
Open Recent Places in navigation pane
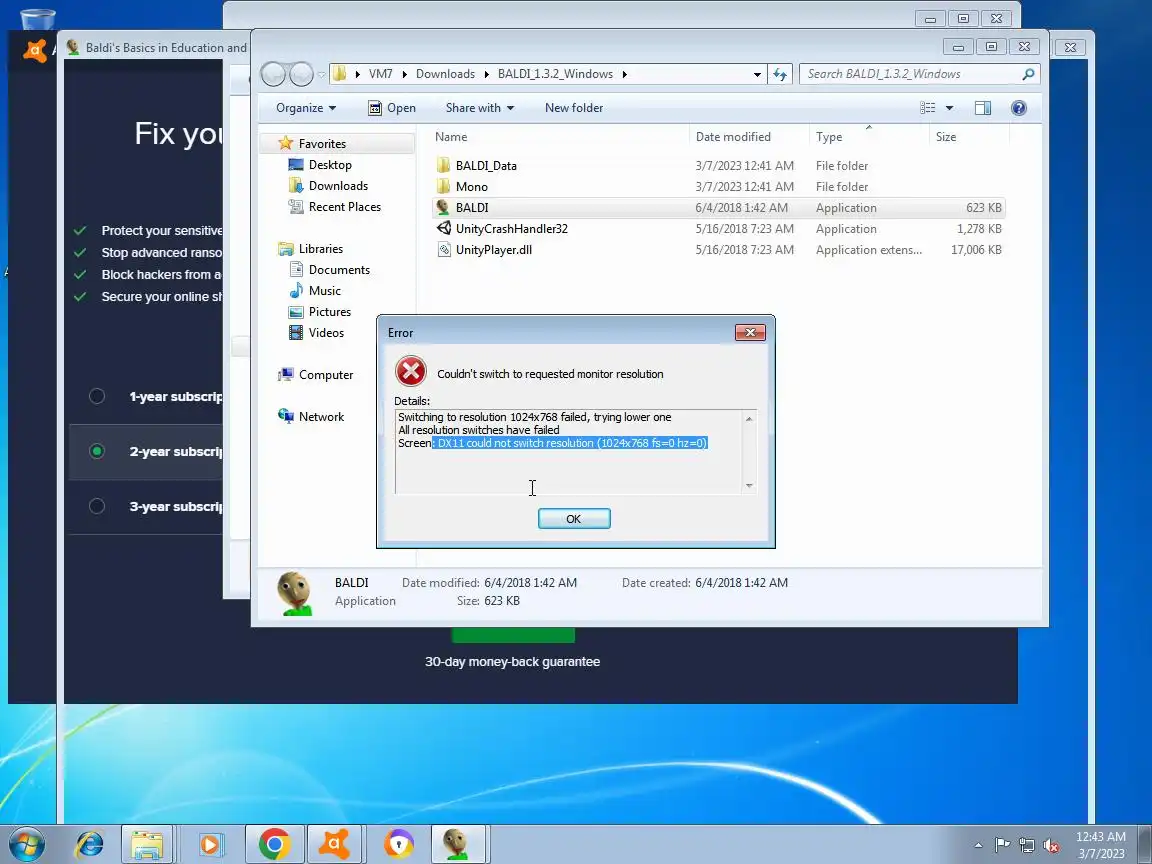point(345,207)
